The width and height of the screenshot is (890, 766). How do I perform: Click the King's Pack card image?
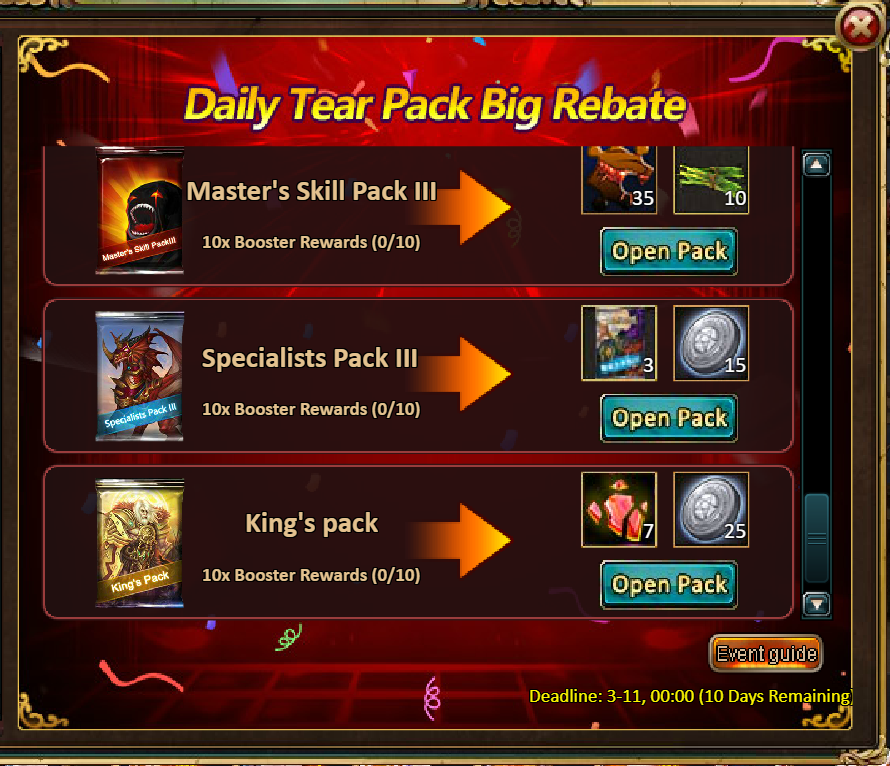140,543
